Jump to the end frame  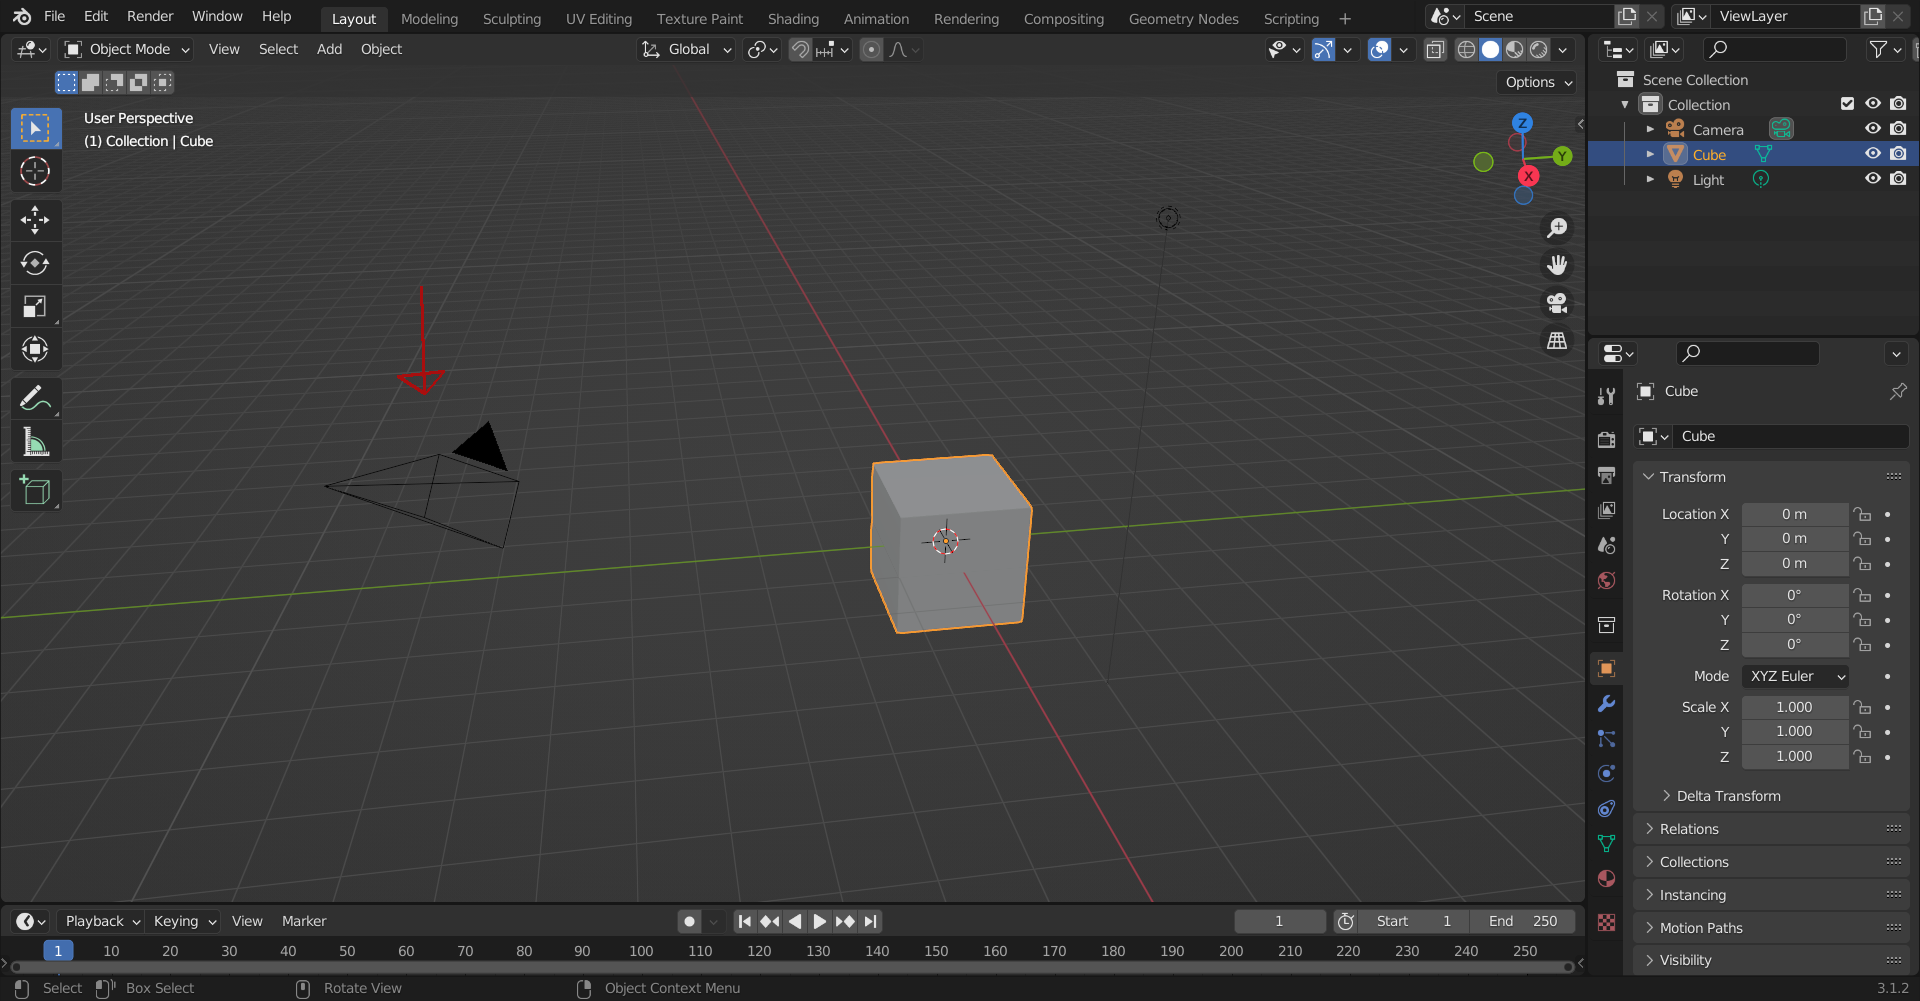(871, 921)
